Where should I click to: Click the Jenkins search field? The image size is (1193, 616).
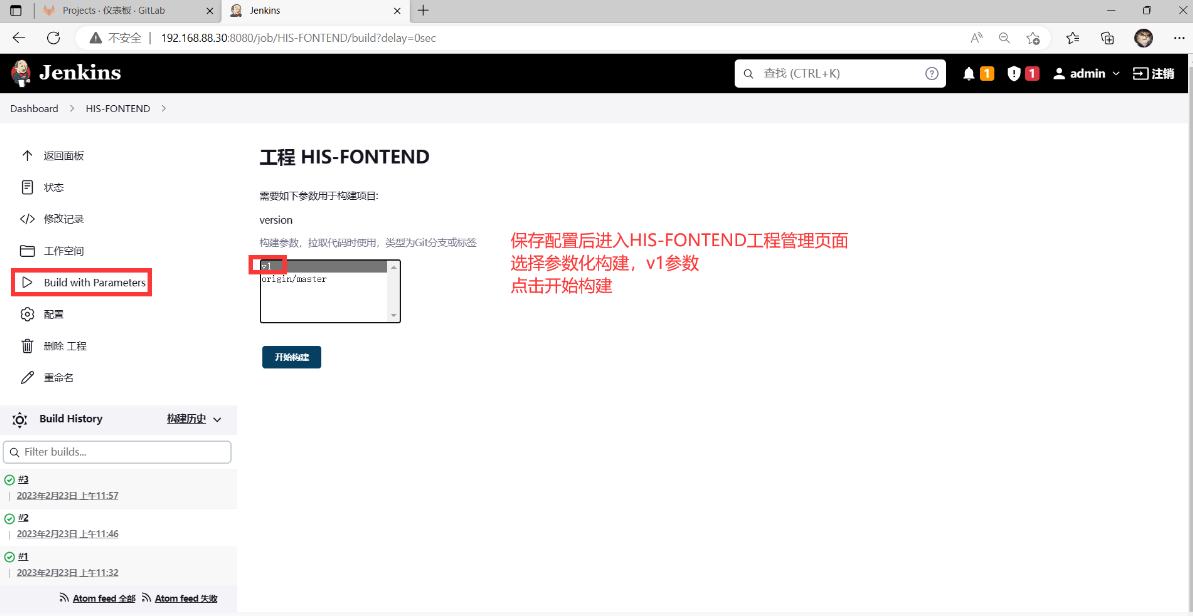pos(840,74)
